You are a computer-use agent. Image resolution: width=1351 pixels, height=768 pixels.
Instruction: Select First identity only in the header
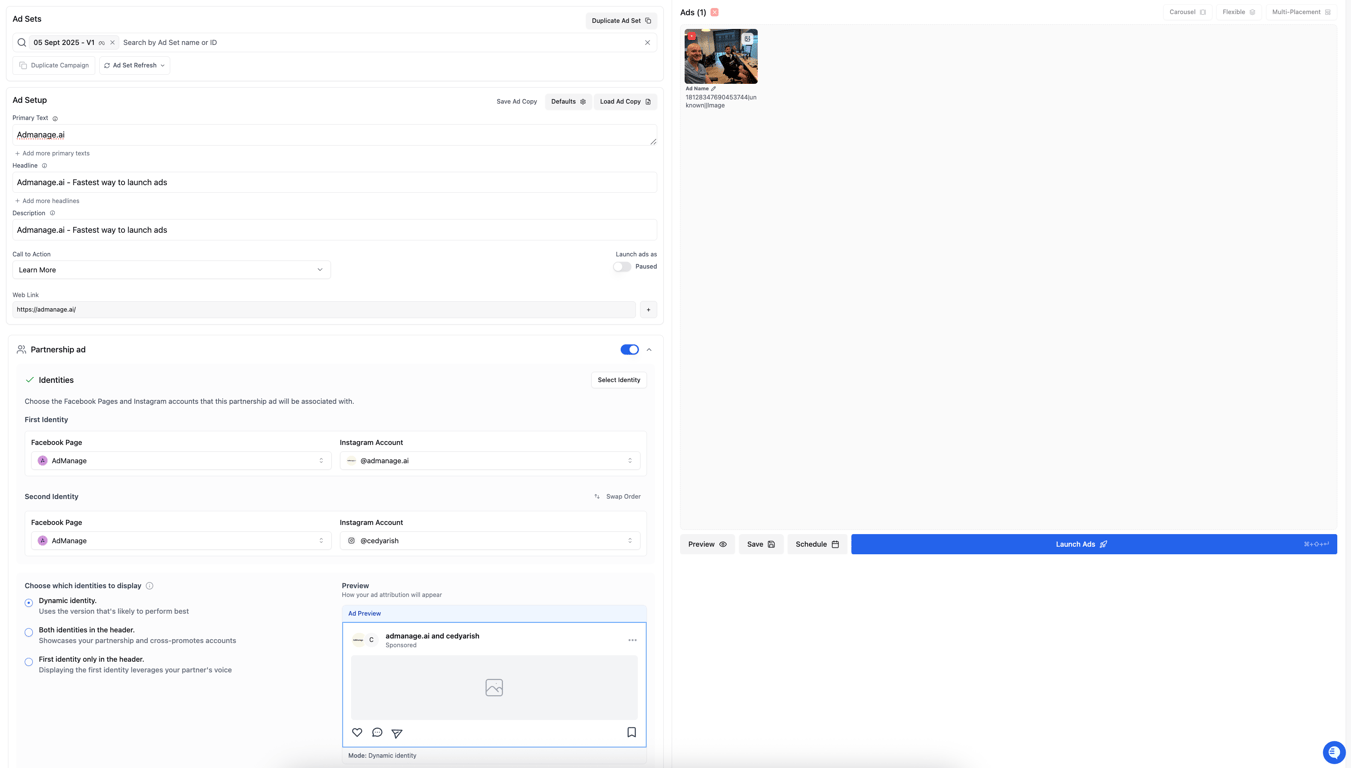(29, 662)
